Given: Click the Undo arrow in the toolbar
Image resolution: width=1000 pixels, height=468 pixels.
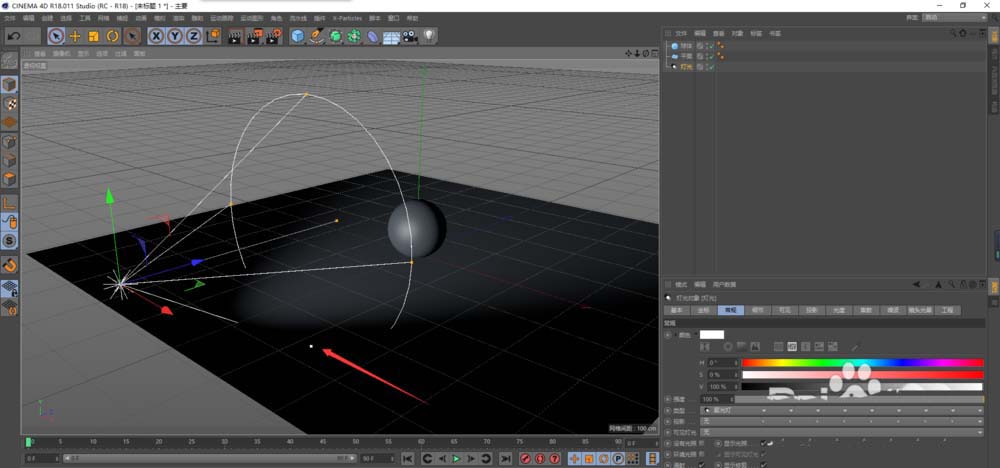Looking at the screenshot, I should (x=15, y=36).
